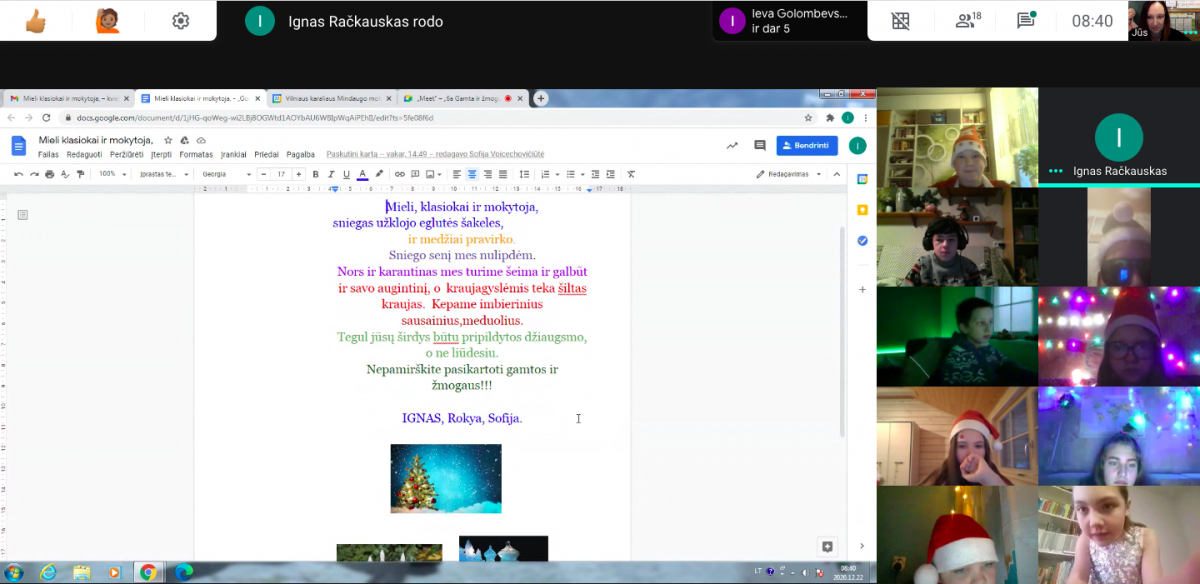Screen dimensions: 1200x584
Task: Toggle italic formatting
Action: (x=330, y=174)
